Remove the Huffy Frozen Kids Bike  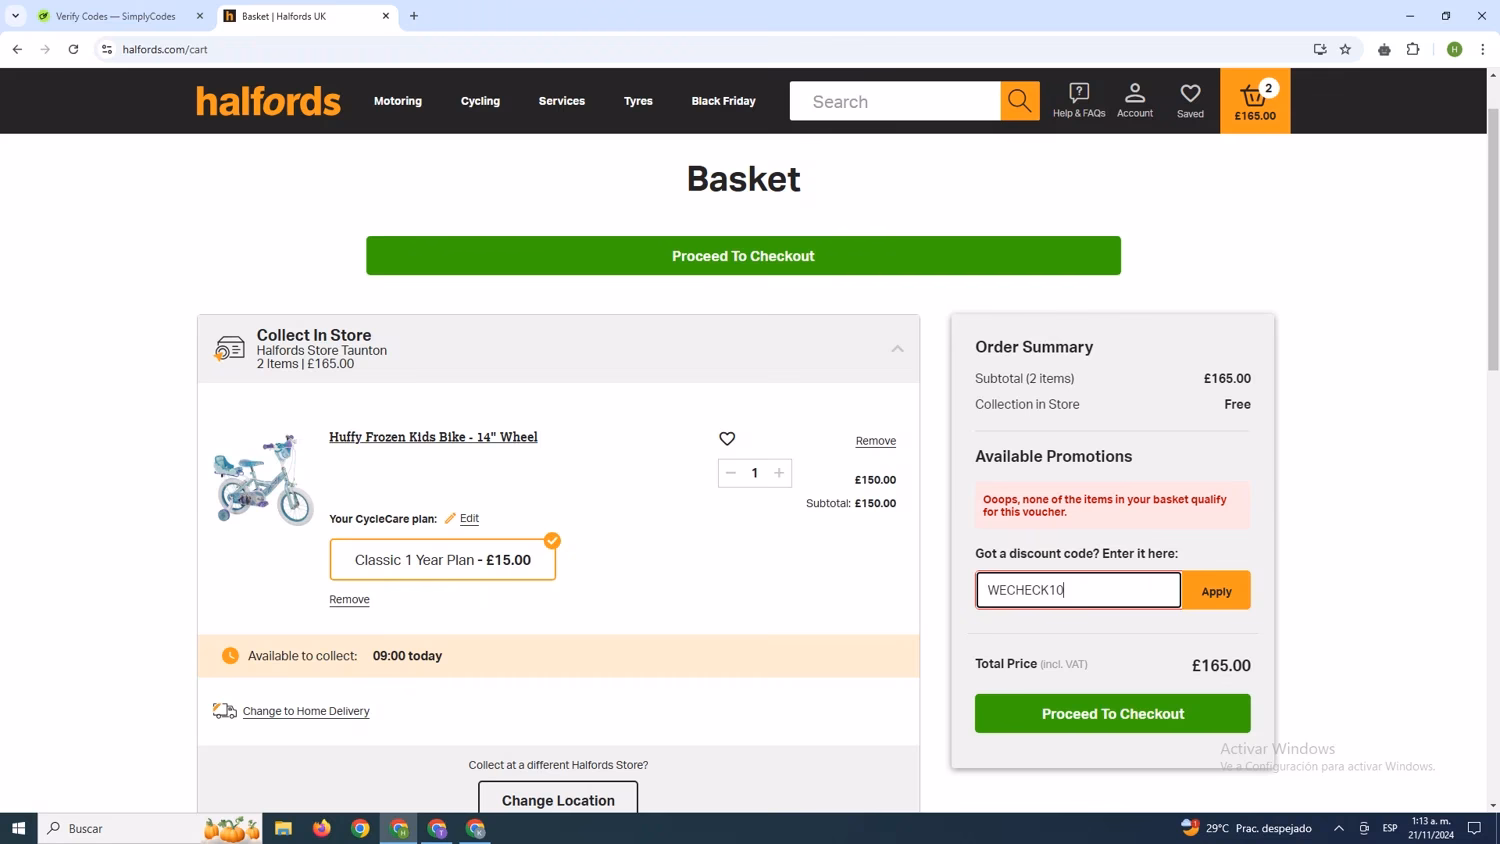coord(875,440)
